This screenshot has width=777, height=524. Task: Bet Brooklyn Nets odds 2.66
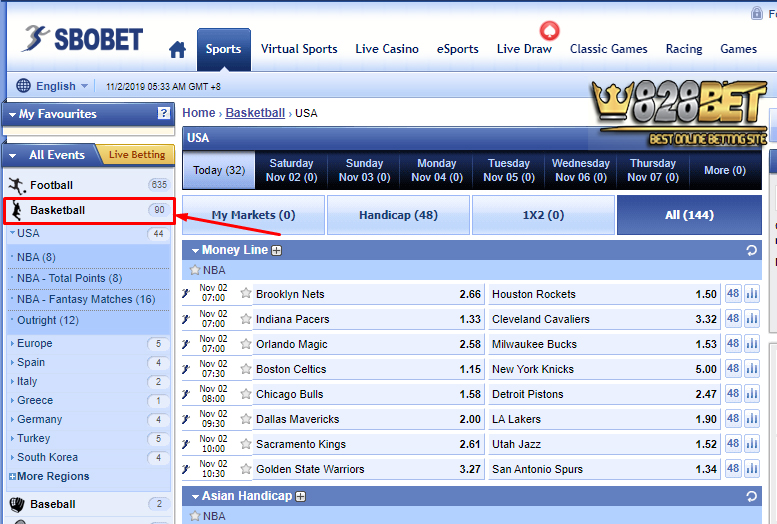(470, 294)
